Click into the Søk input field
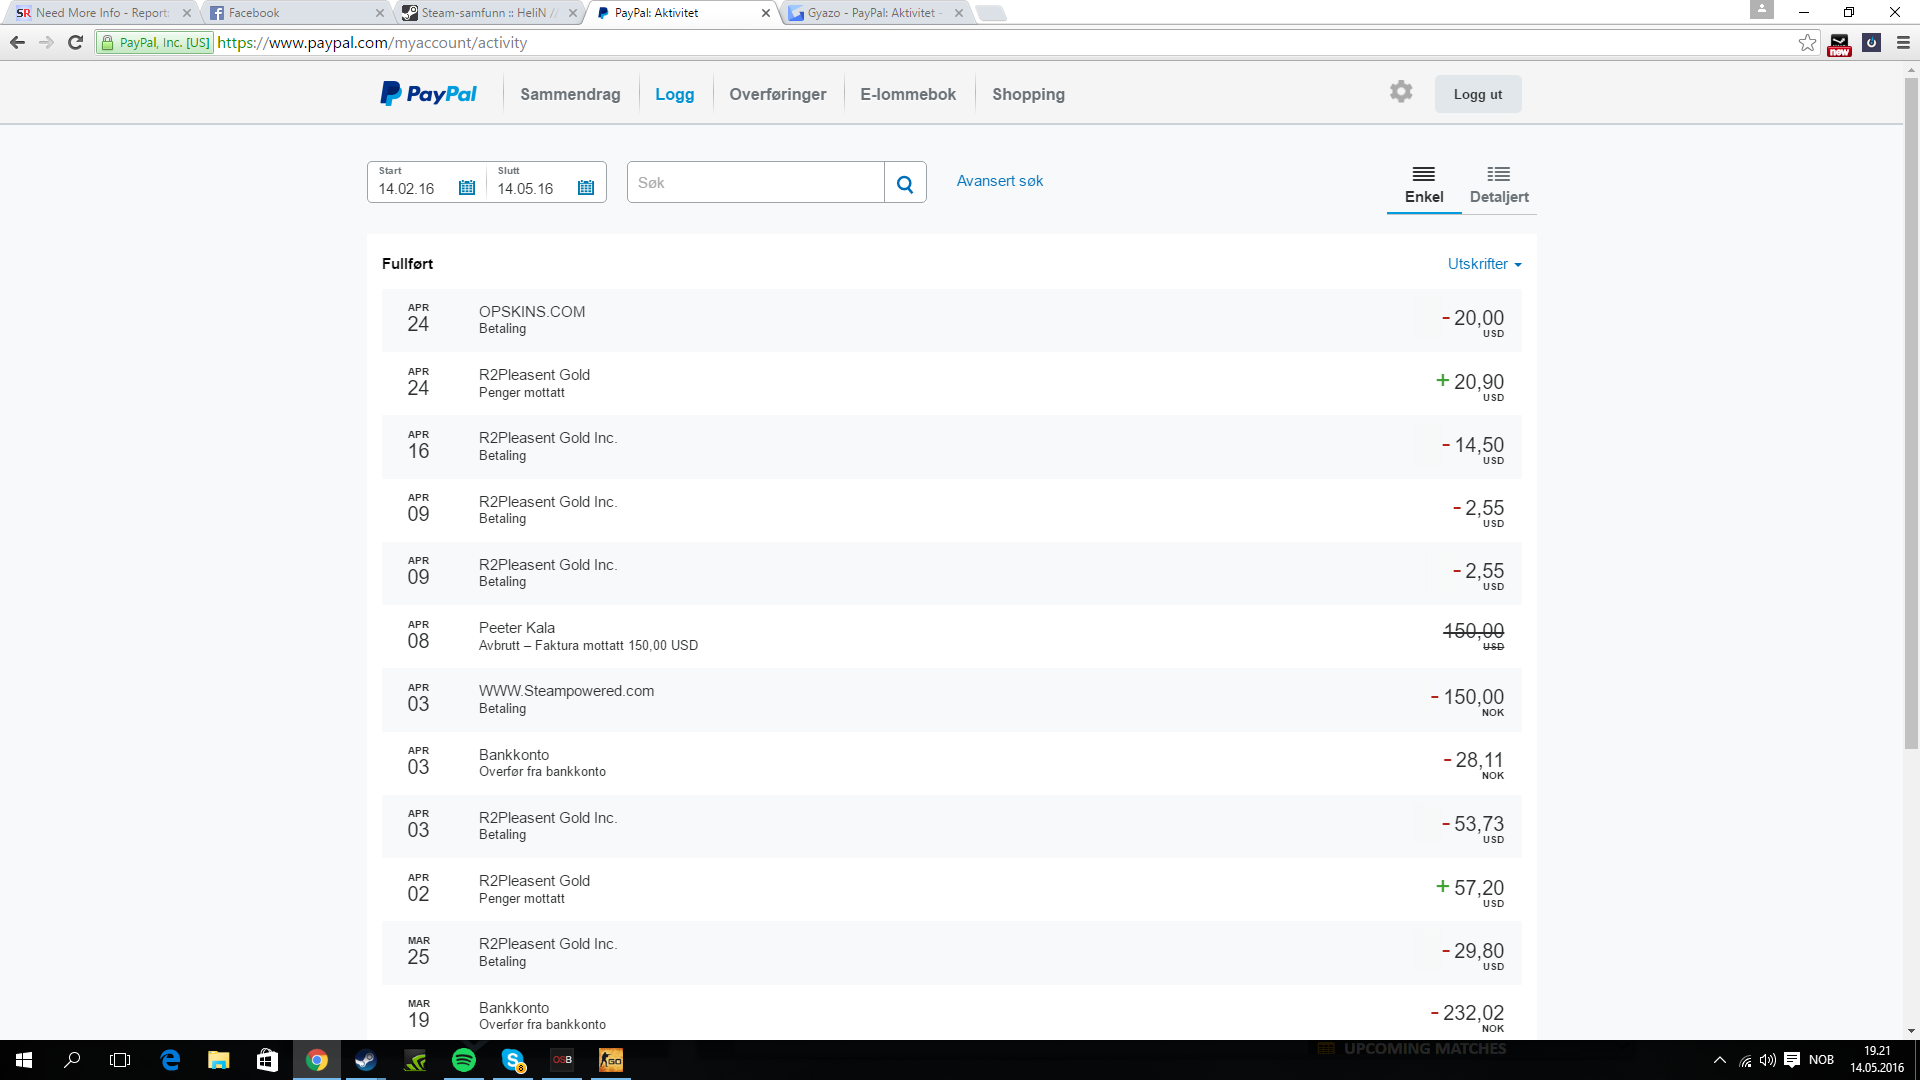The width and height of the screenshot is (1920, 1080). [x=755, y=183]
